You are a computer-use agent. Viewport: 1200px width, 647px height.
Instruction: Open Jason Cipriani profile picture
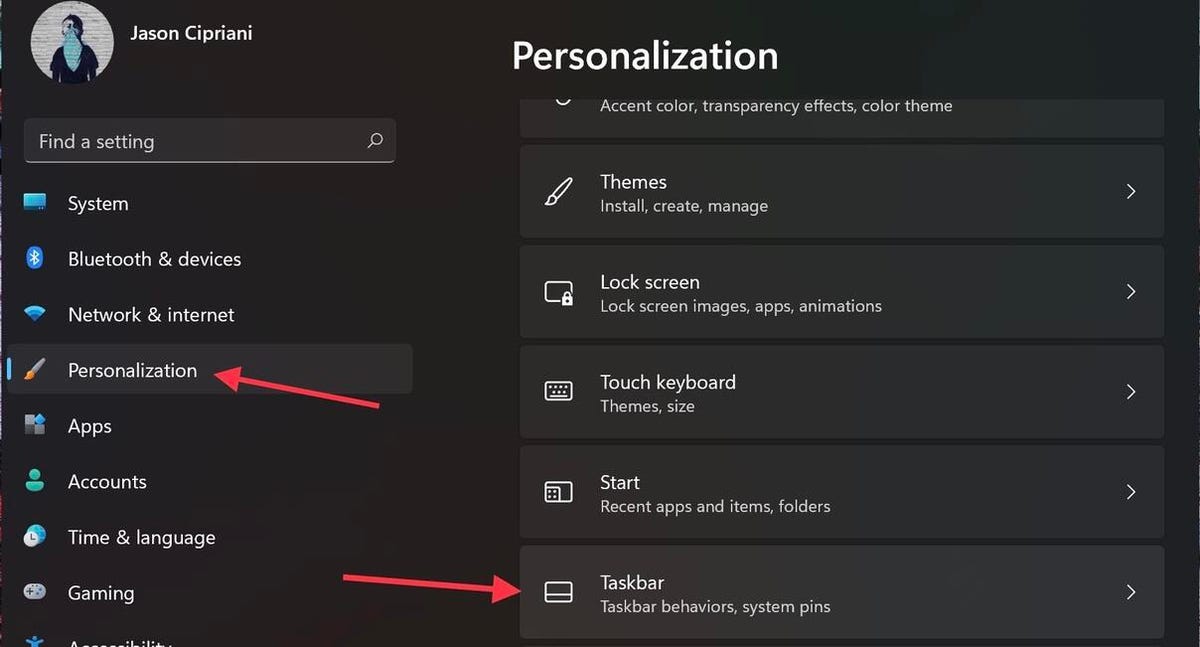point(71,41)
